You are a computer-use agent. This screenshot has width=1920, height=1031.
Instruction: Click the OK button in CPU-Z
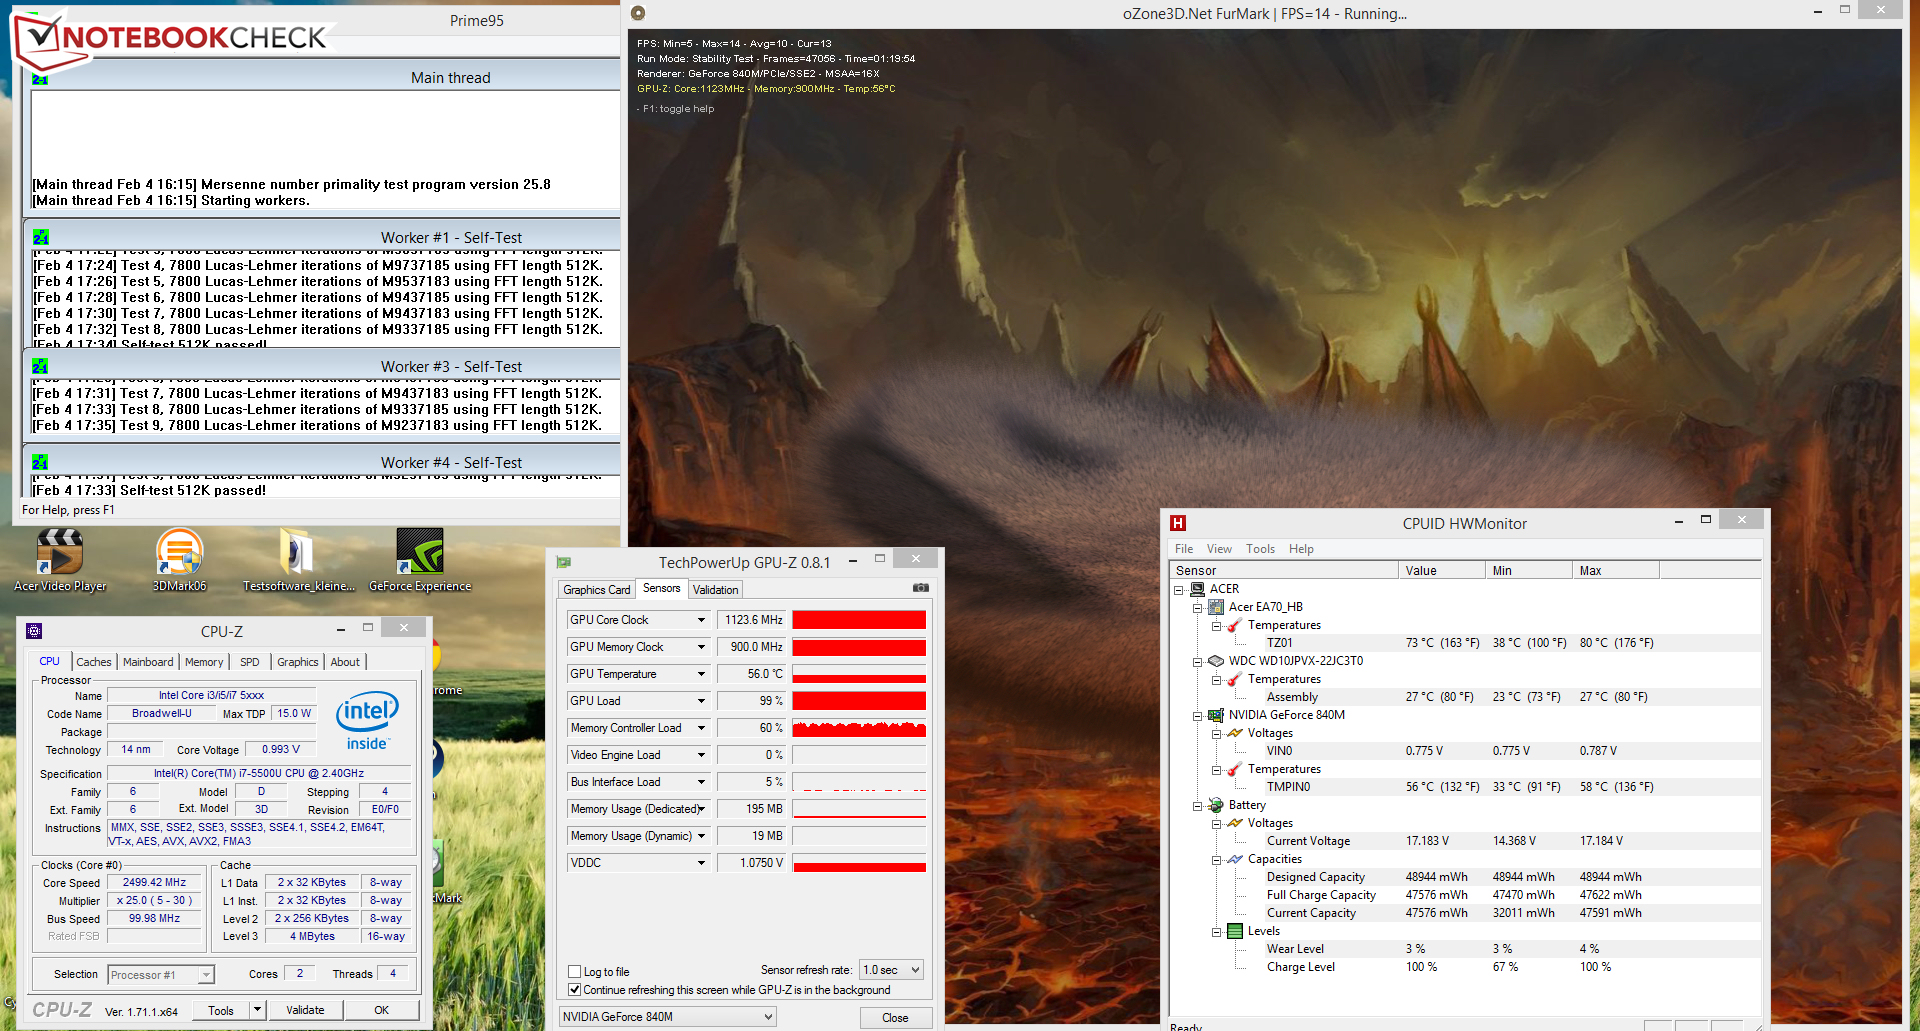(x=381, y=1010)
